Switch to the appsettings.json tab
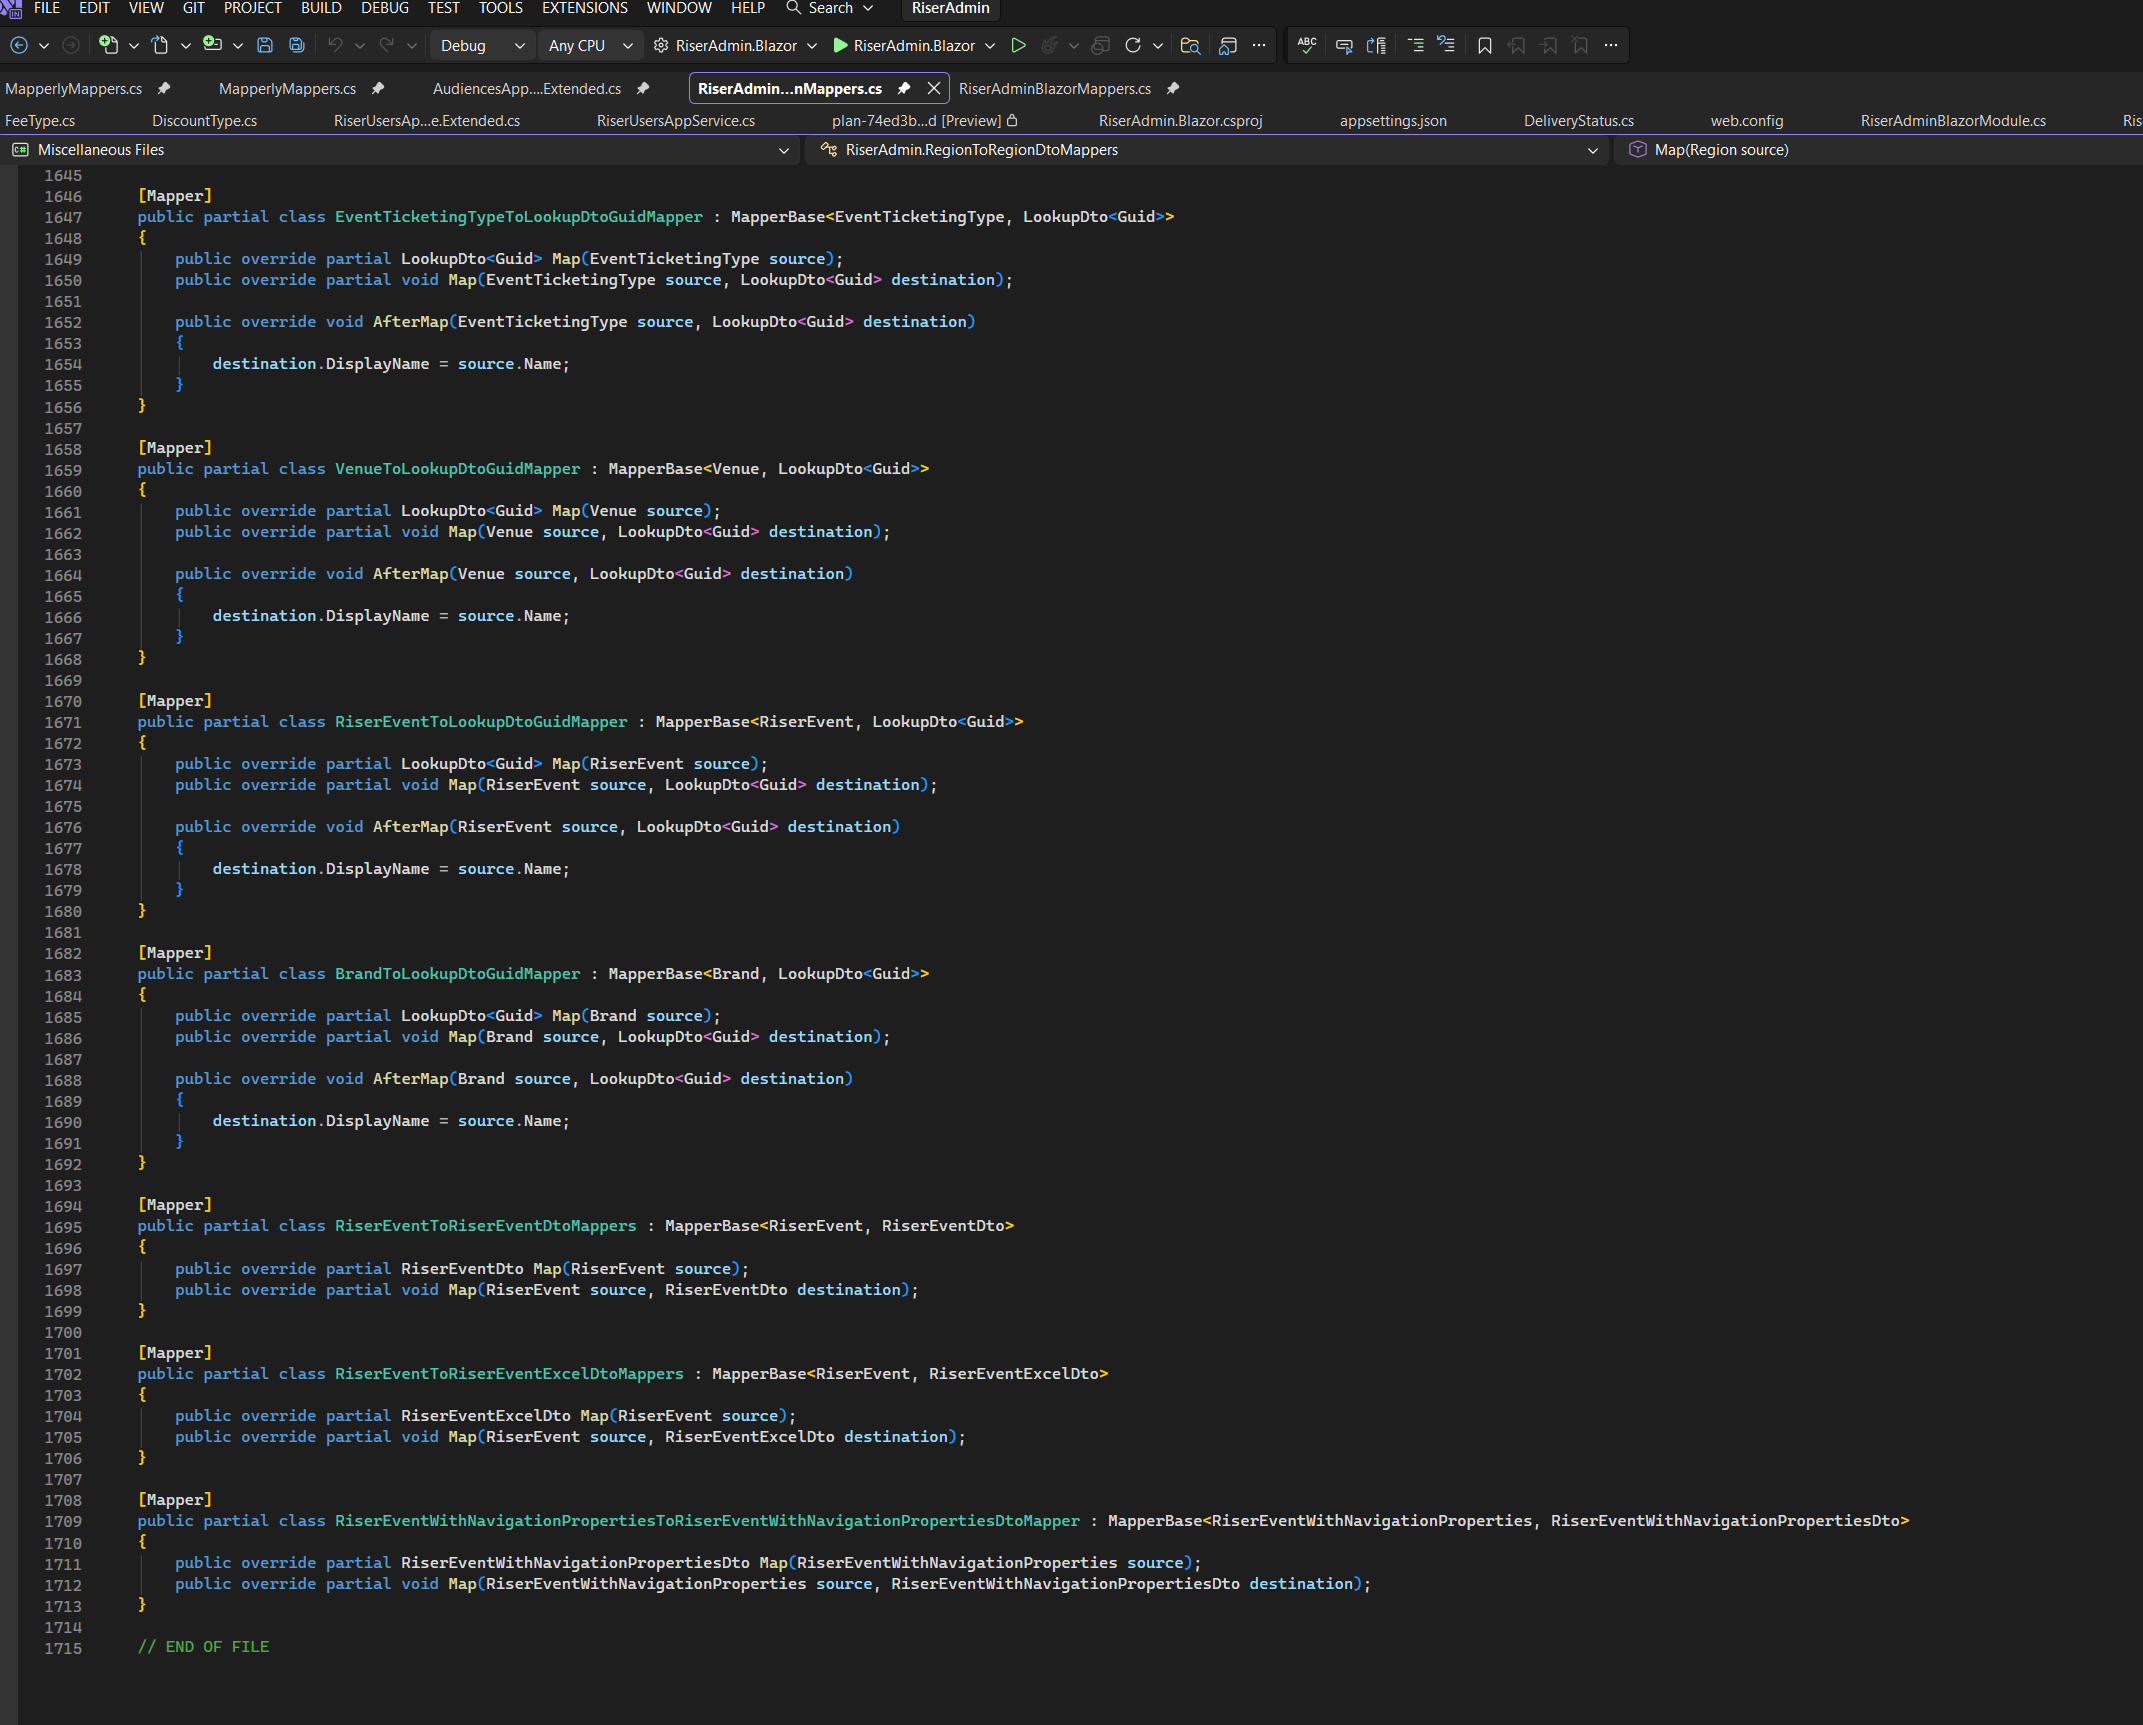Image resolution: width=2143 pixels, height=1725 pixels. click(x=1392, y=120)
